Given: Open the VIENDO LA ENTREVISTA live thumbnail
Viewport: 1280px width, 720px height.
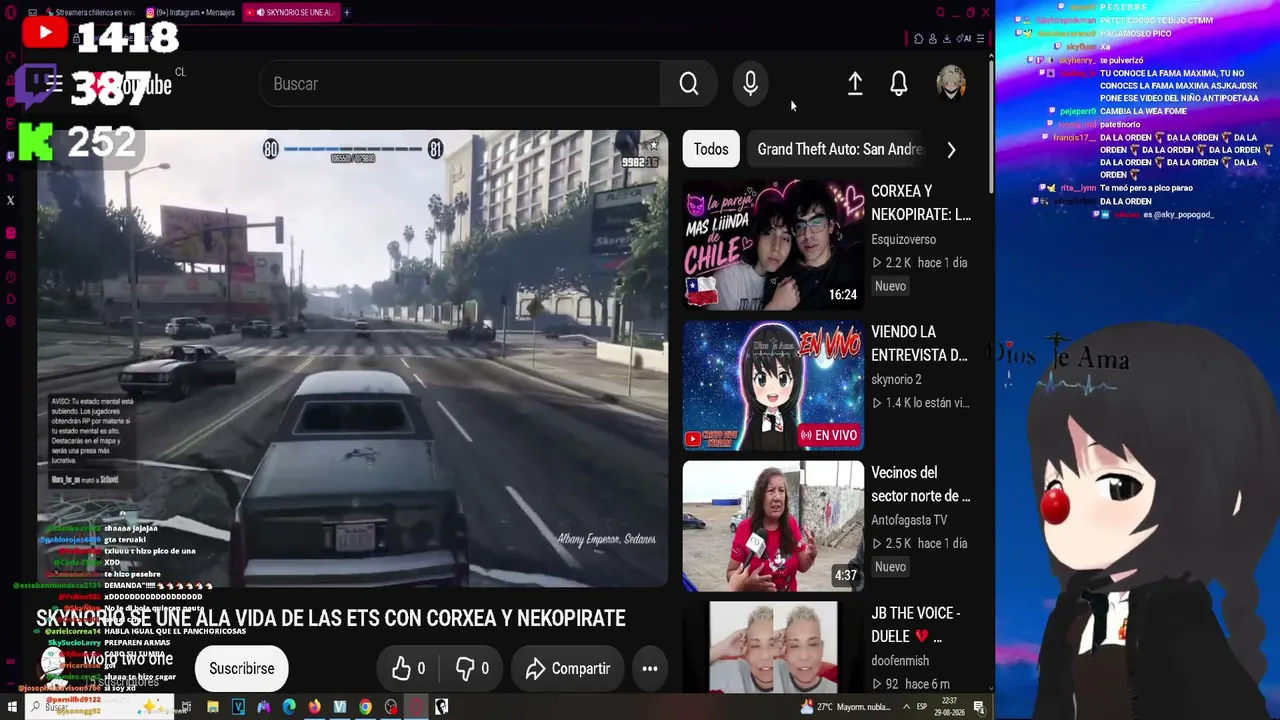Looking at the screenshot, I should (x=773, y=386).
